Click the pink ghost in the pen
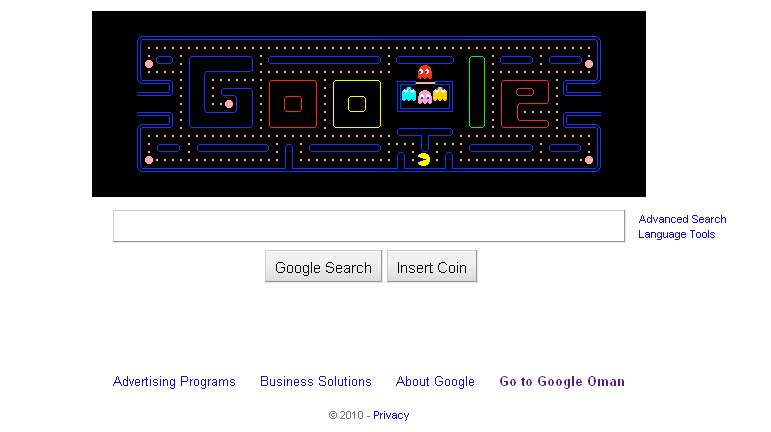 (x=425, y=97)
